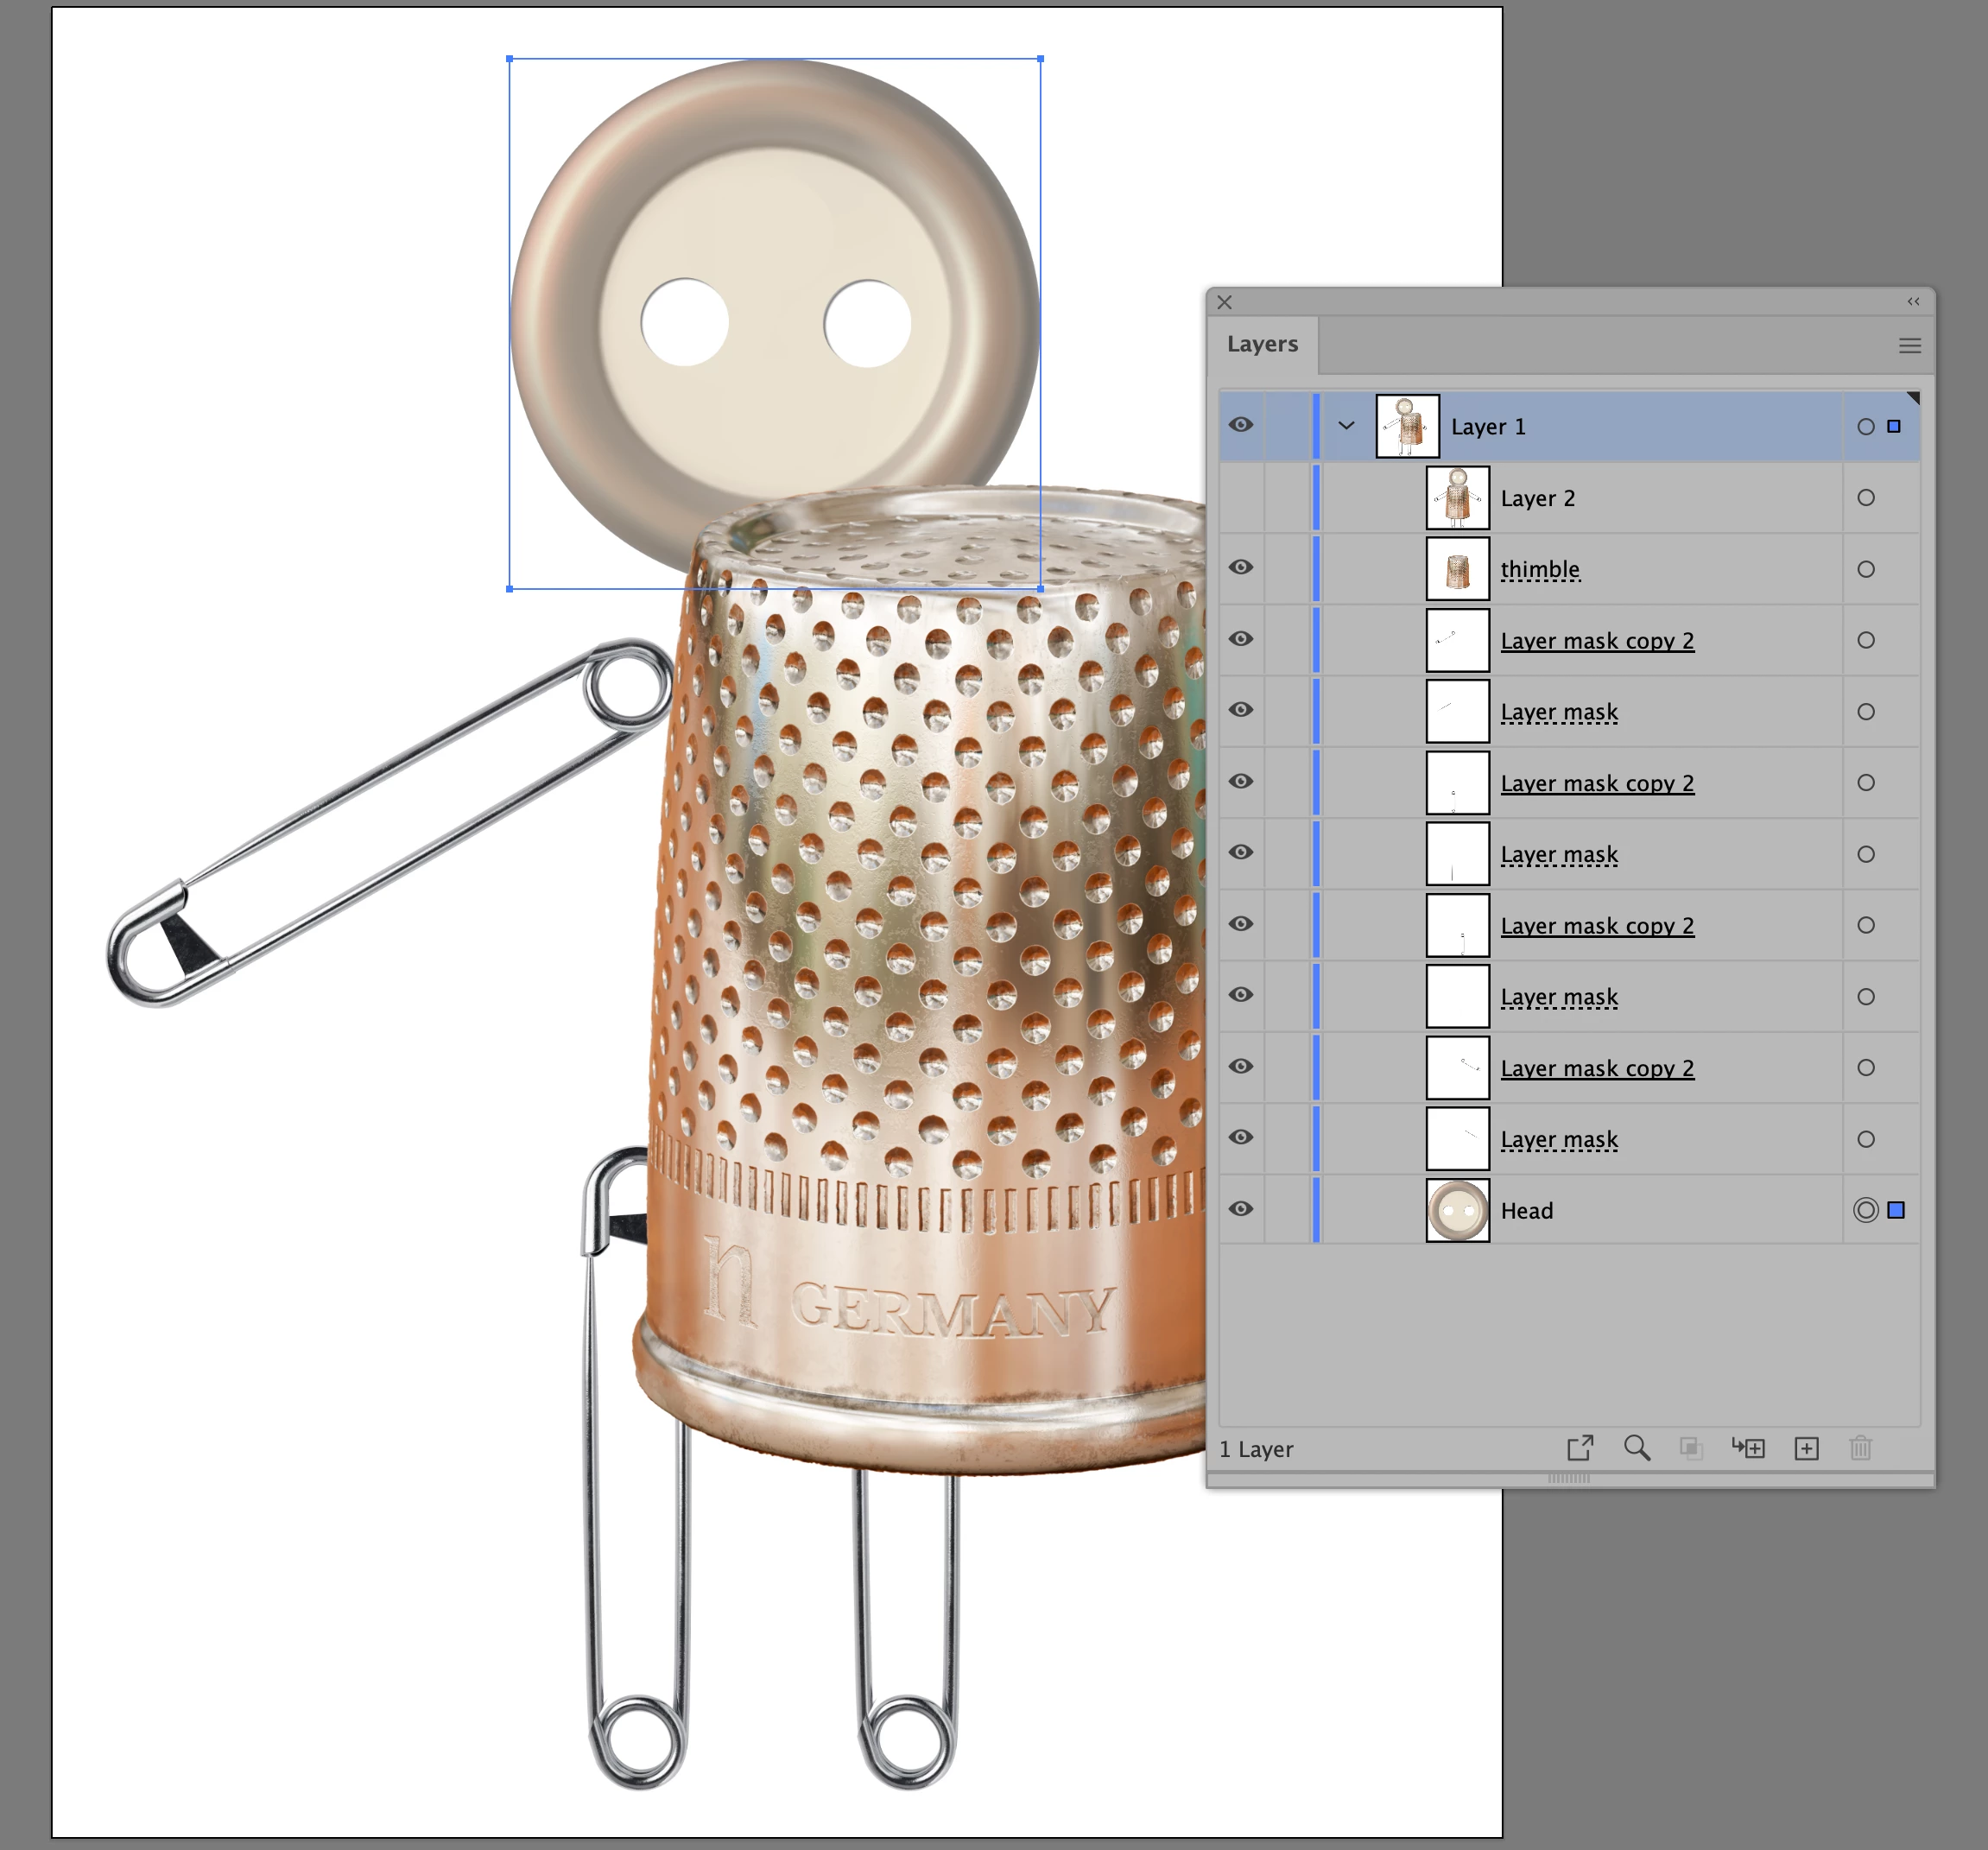Click Make/Release Clipping Mask icon
The height and width of the screenshot is (1850, 1988).
[x=1691, y=1448]
